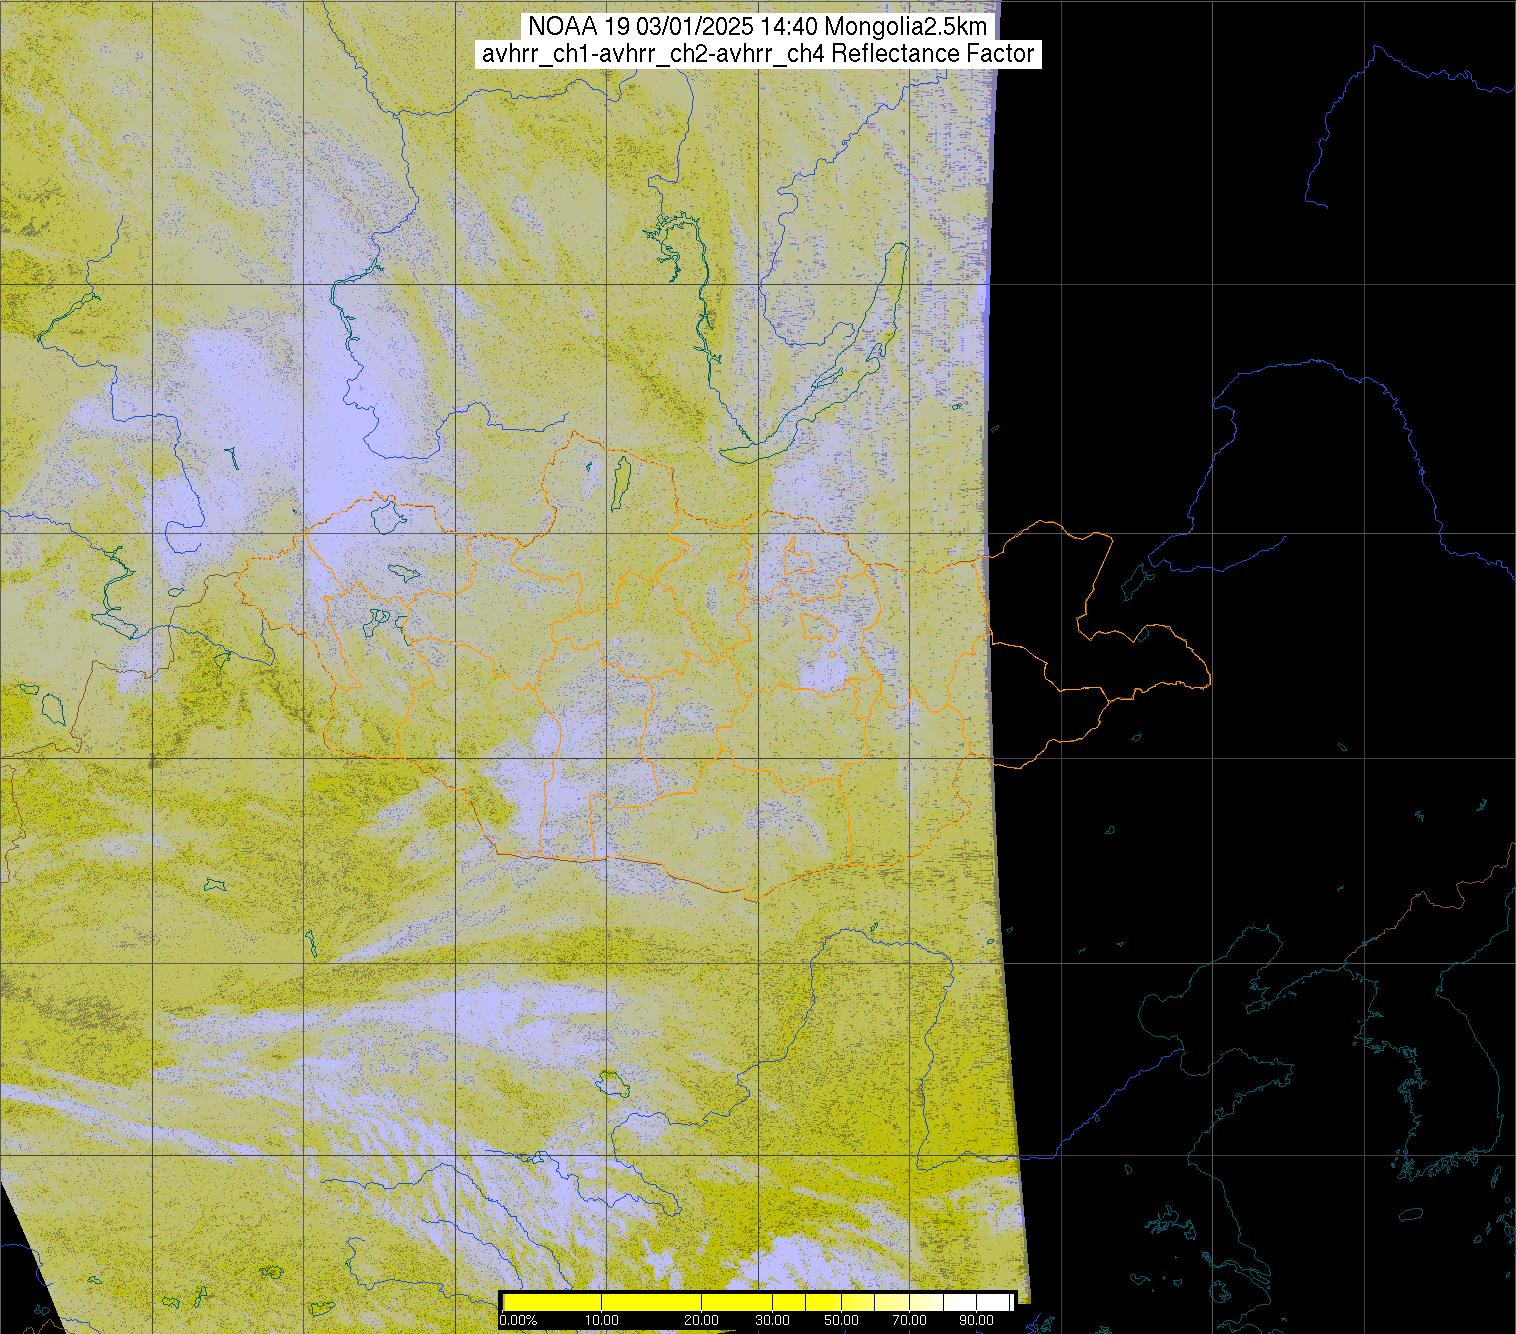The height and width of the screenshot is (1334, 1516).
Task: Click the '30.00' legend label
Action: click(x=772, y=1321)
